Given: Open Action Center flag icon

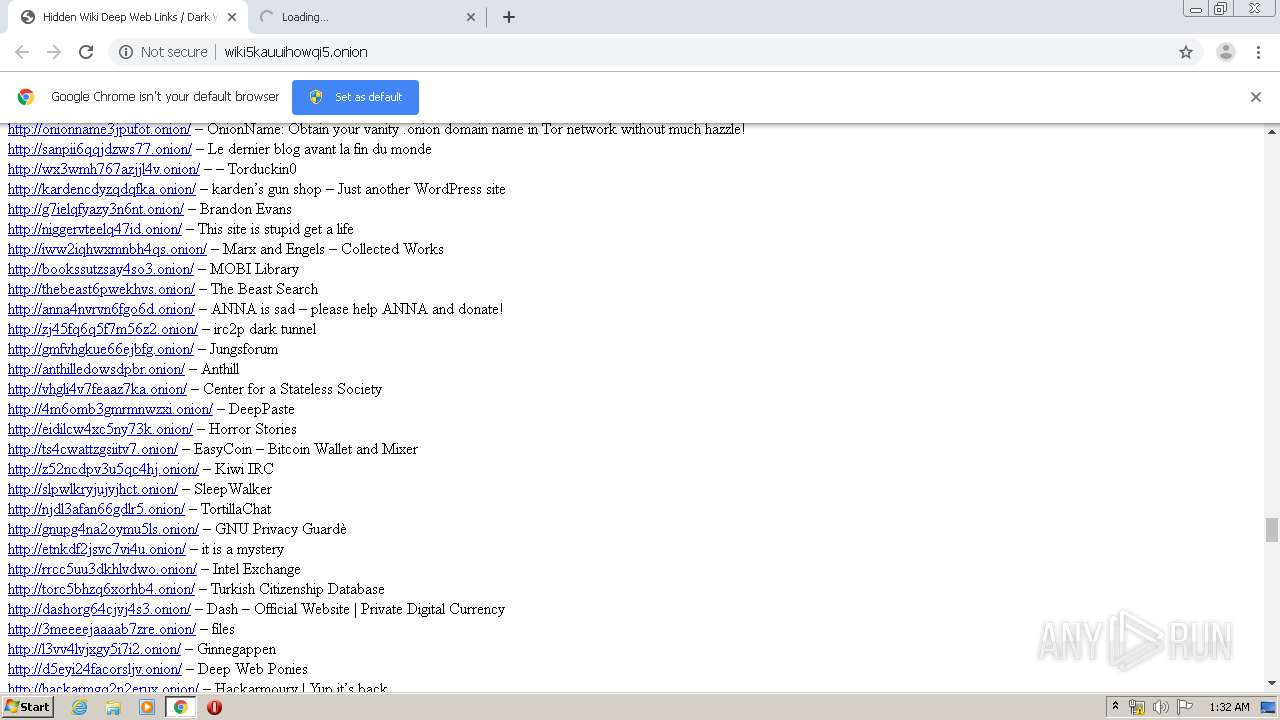Looking at the screenshot, I should tap(1185, 707).
